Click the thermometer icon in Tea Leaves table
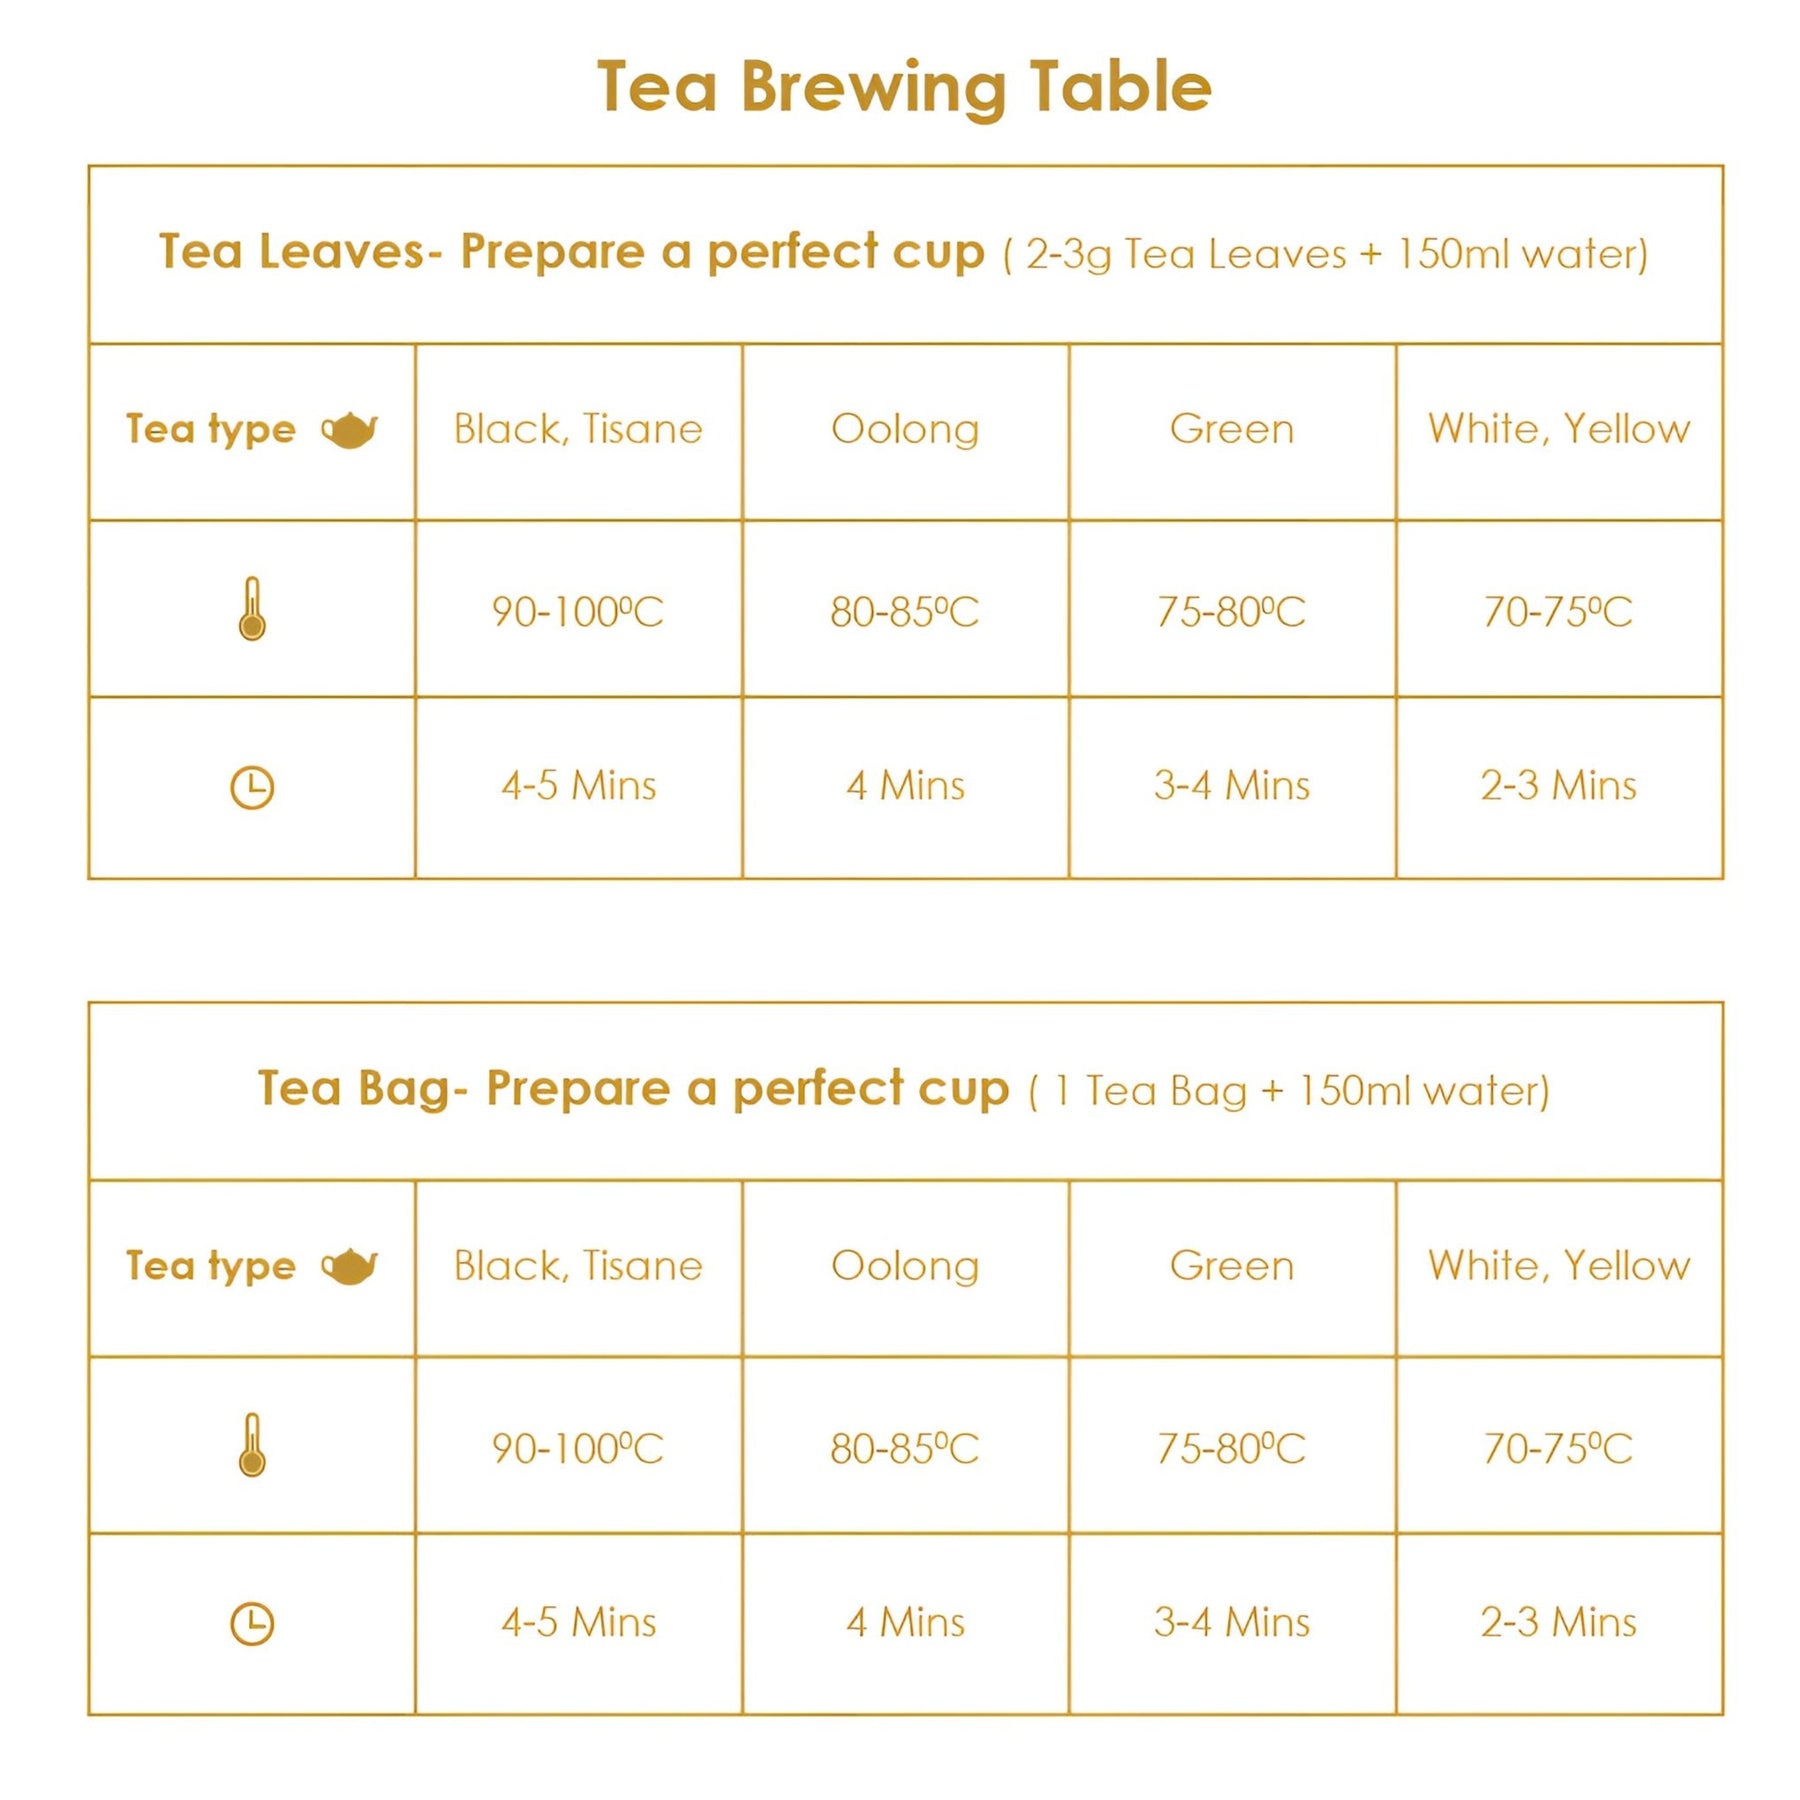 point(252,609)
